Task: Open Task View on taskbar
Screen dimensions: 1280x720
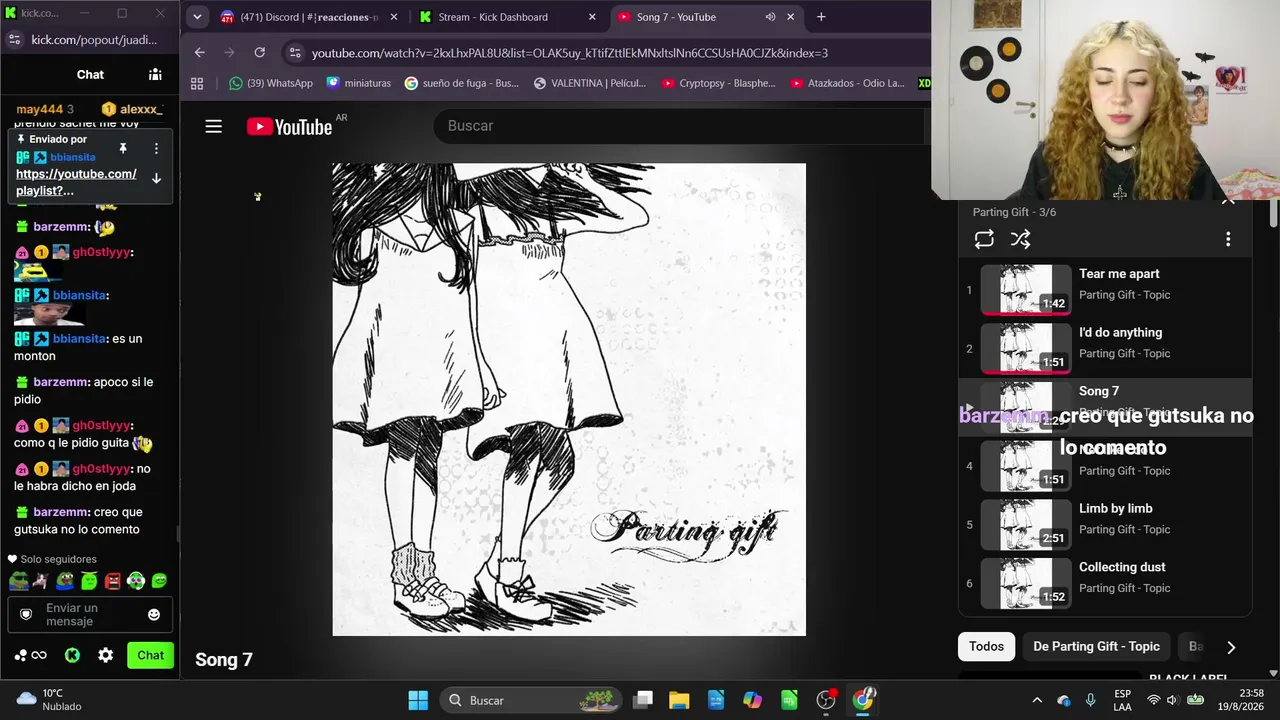Action: click(643, 700)
